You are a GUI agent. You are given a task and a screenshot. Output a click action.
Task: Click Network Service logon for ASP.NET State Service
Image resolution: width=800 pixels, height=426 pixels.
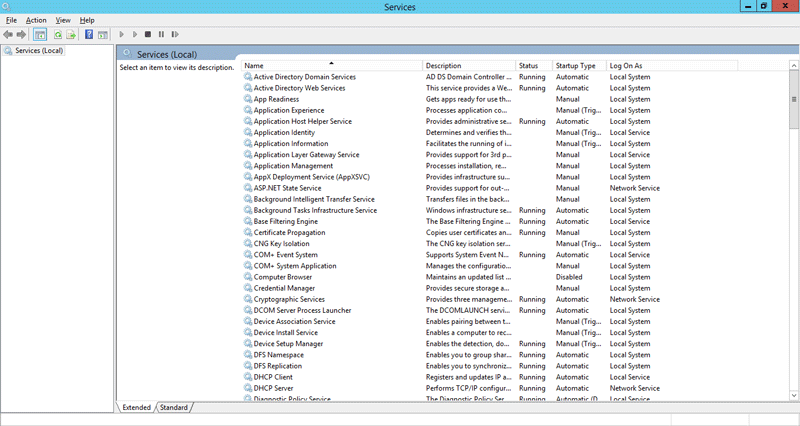pyautogui.click(x=635, y=188)
